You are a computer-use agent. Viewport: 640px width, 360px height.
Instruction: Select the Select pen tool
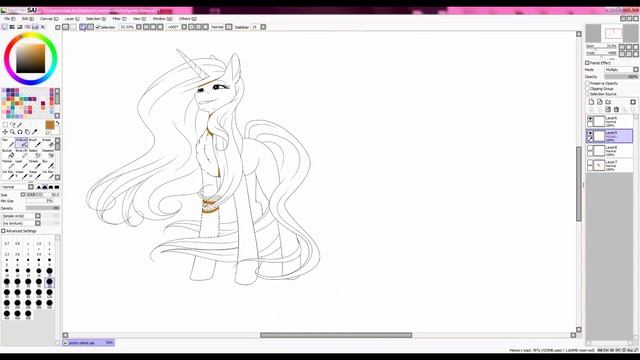[x=35, y=153]
